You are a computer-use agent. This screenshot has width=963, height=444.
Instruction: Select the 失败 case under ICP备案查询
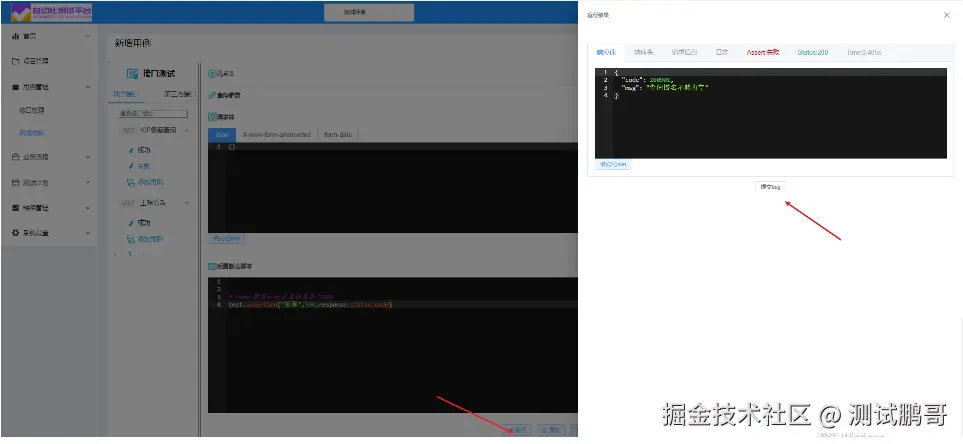click(144, 166)
